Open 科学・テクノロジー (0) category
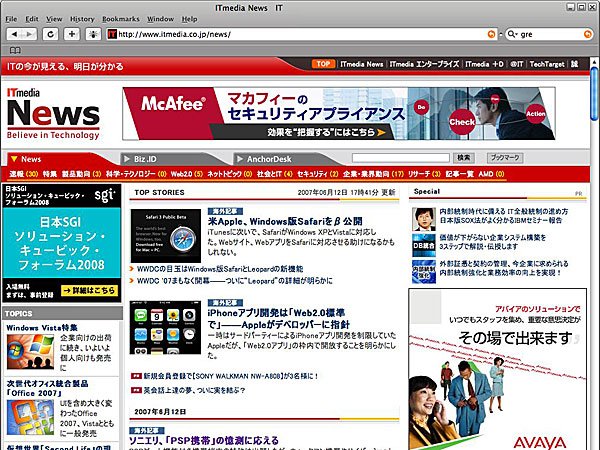600x450 pixels. click(x=136, y=174)
